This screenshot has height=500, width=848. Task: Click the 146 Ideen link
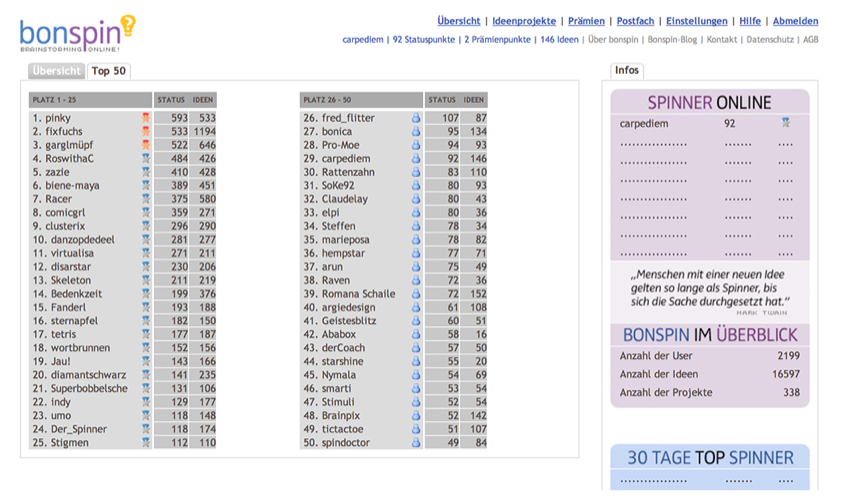[559, 40]
